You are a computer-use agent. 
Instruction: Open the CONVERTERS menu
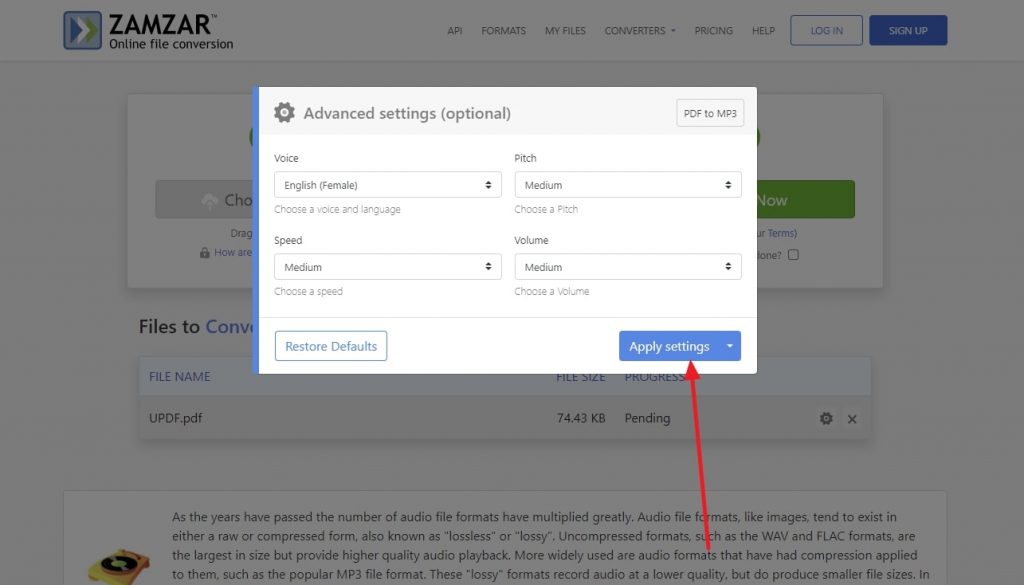[638, 30]
